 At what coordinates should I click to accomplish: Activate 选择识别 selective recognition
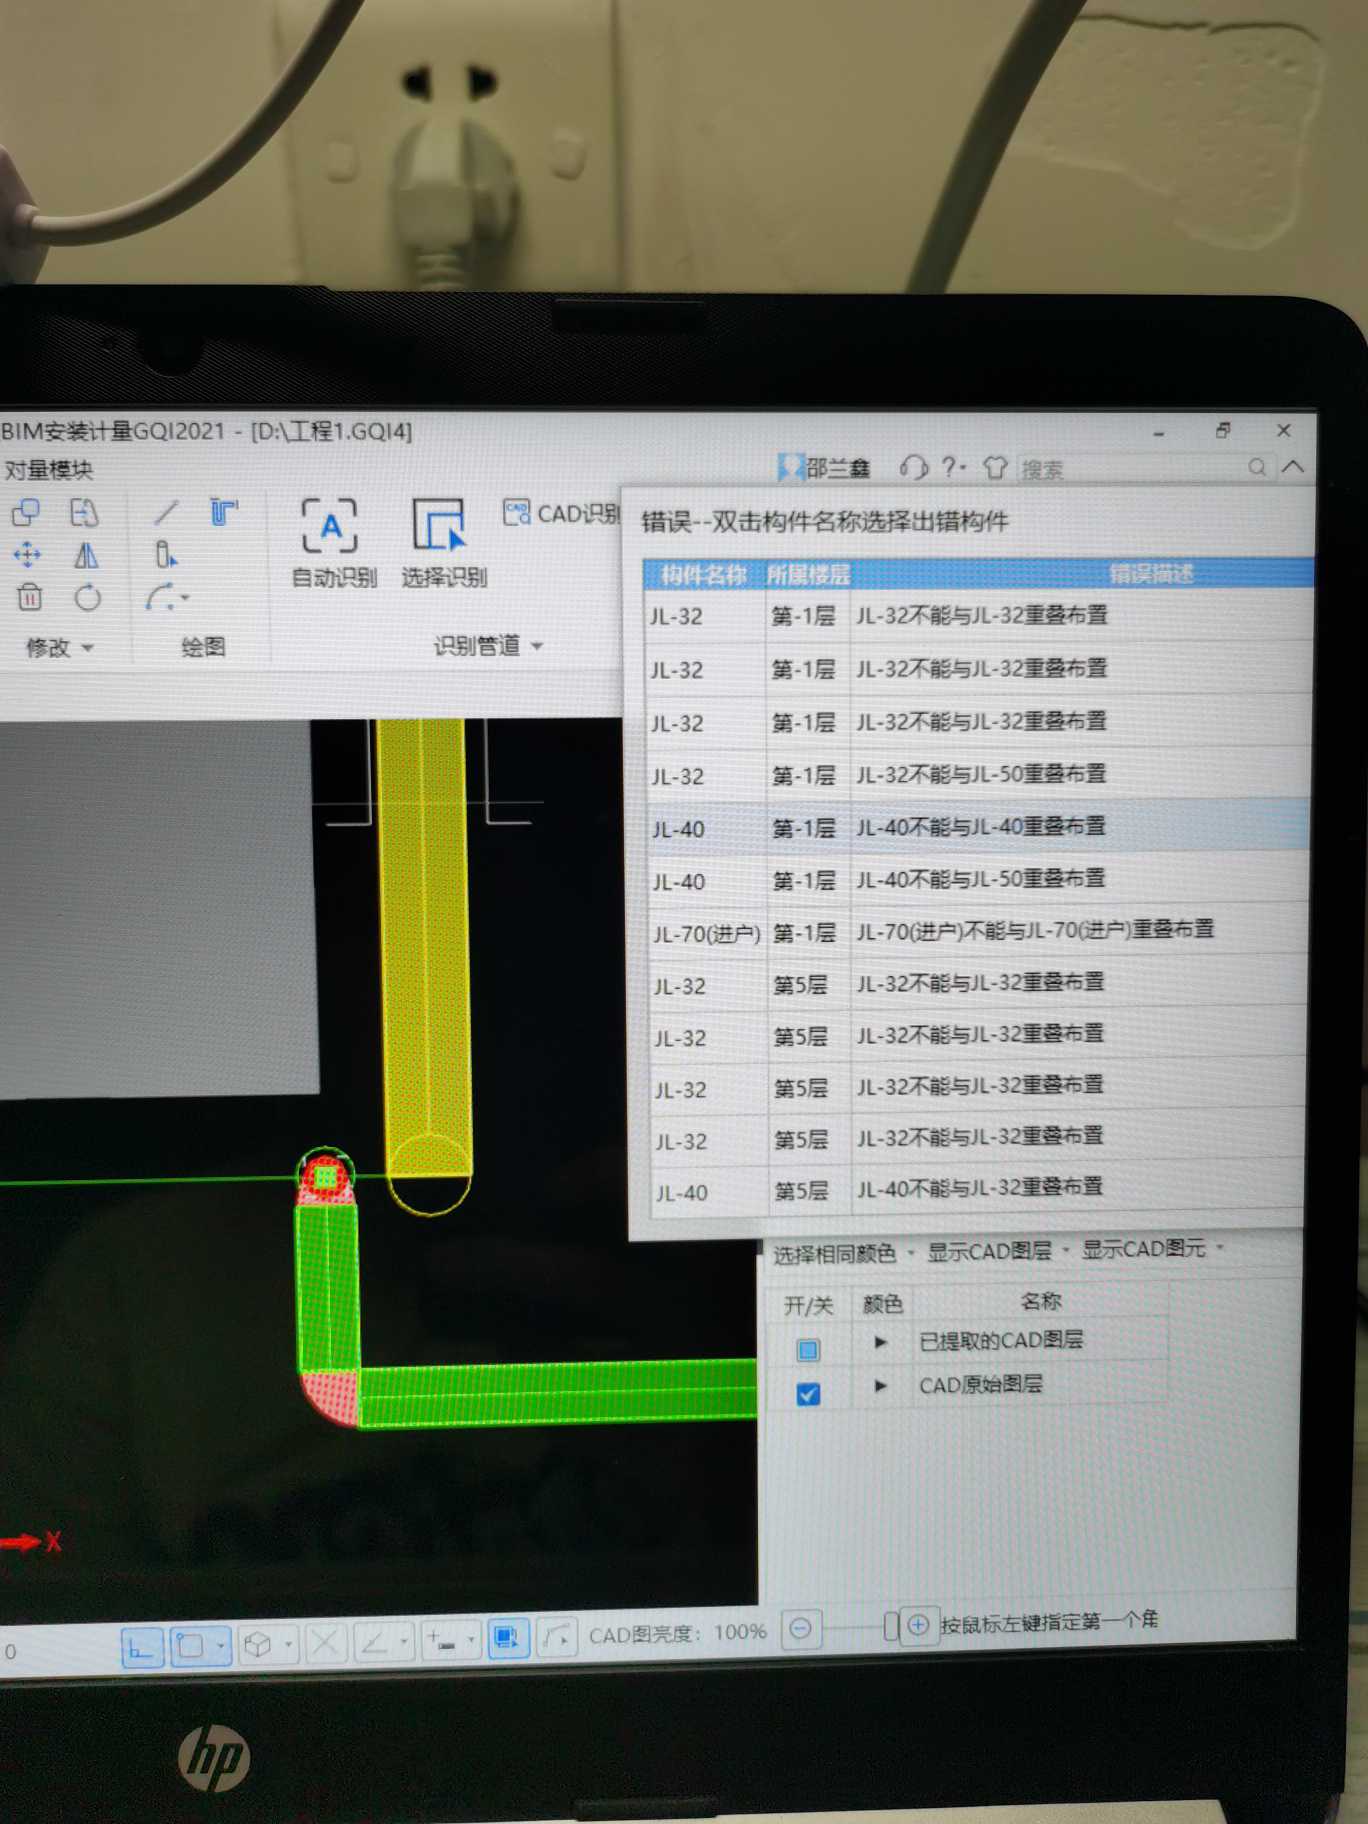(x=443, y=544)
